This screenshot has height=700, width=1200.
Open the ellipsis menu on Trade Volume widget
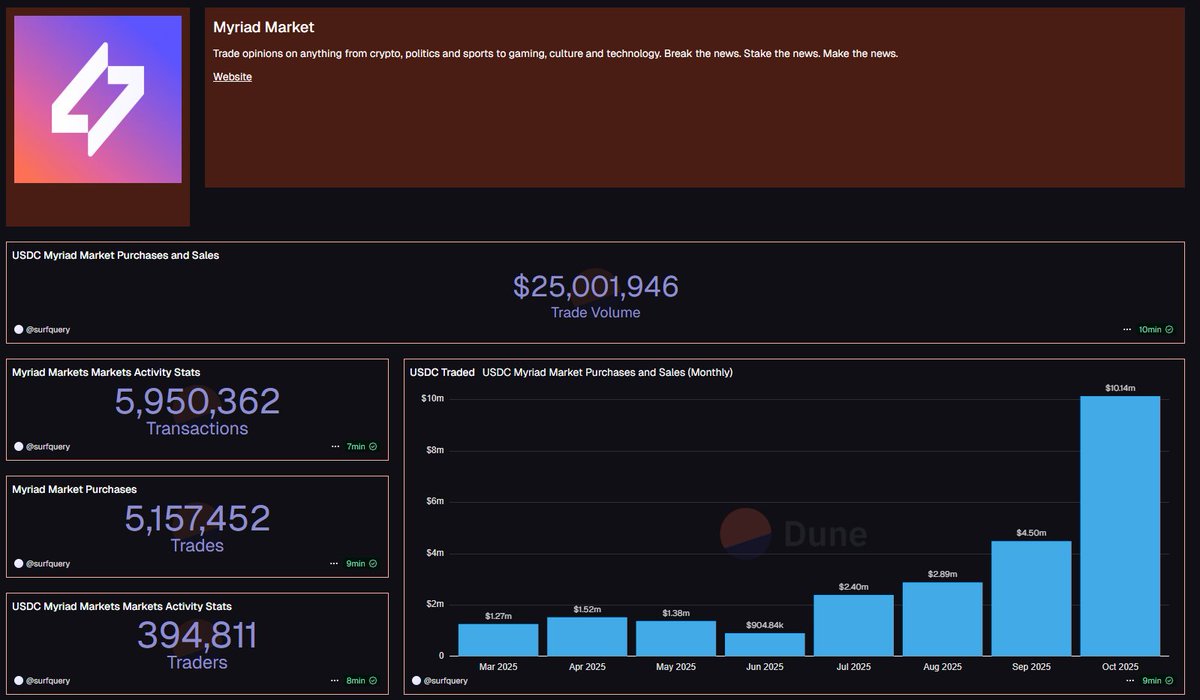click(1128, 329)
